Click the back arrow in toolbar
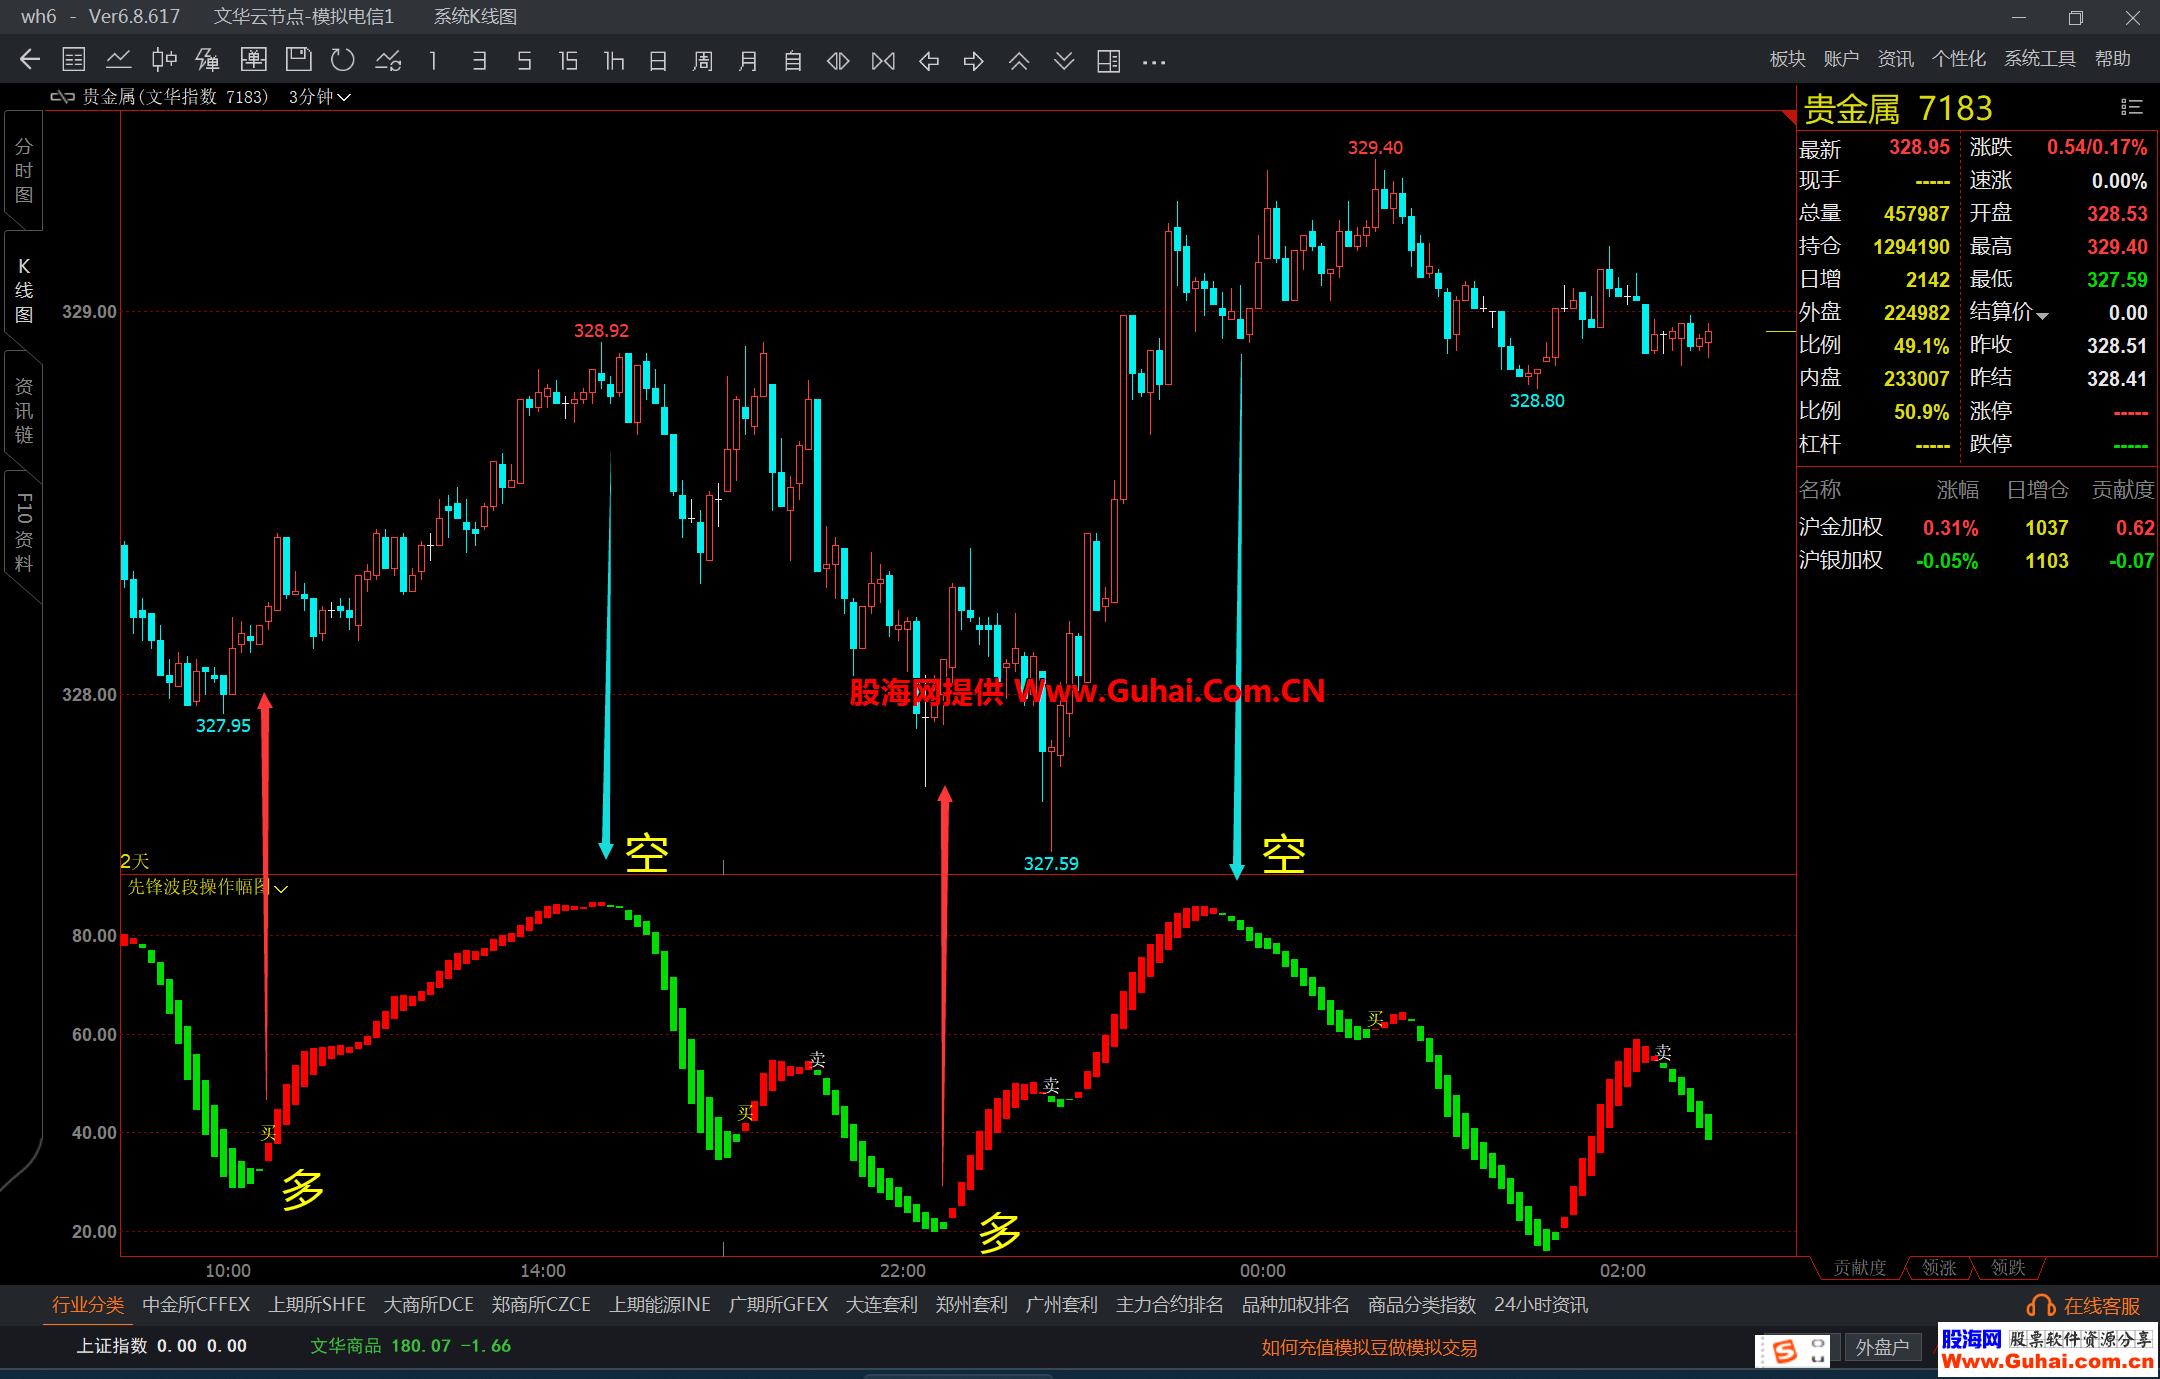The width and height of the screenshot is (2160, 1379). pos(30,61)
